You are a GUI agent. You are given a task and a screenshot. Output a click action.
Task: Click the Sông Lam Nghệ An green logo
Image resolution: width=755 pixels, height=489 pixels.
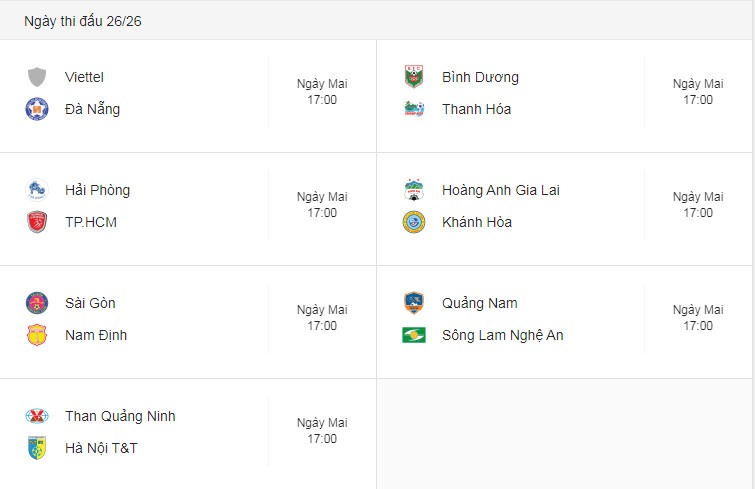(414, 335)
